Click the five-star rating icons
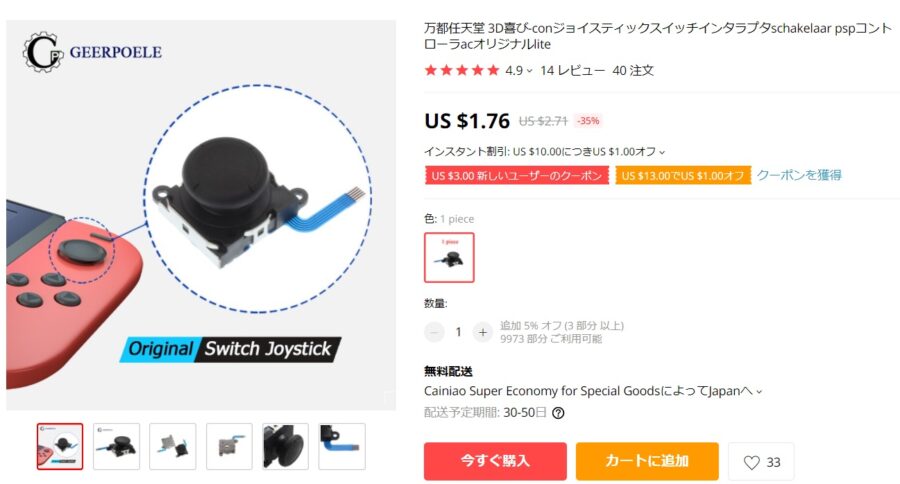The image size is (900, 484). click(x=461, y=71)
